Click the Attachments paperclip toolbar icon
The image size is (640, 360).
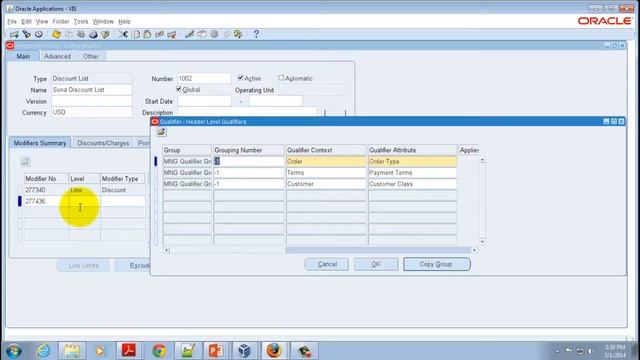coord(227,34)
